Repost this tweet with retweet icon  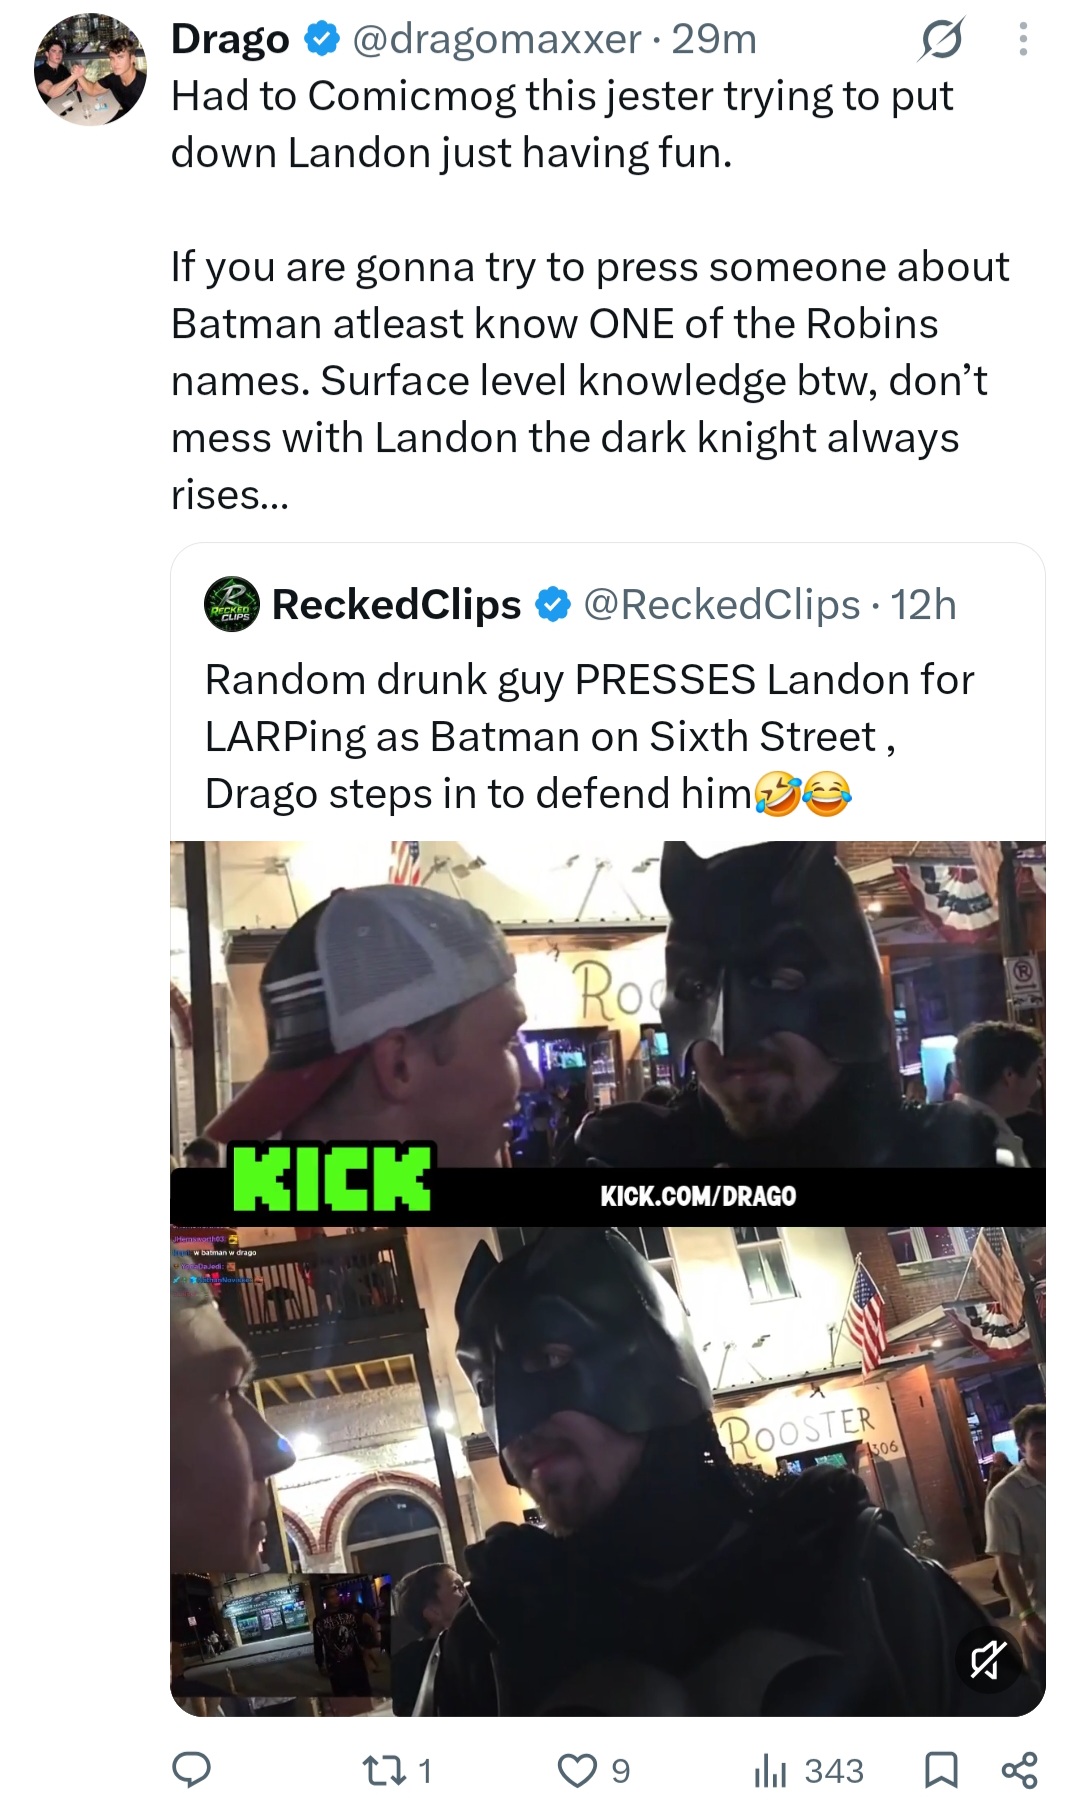click(381, 1771)
